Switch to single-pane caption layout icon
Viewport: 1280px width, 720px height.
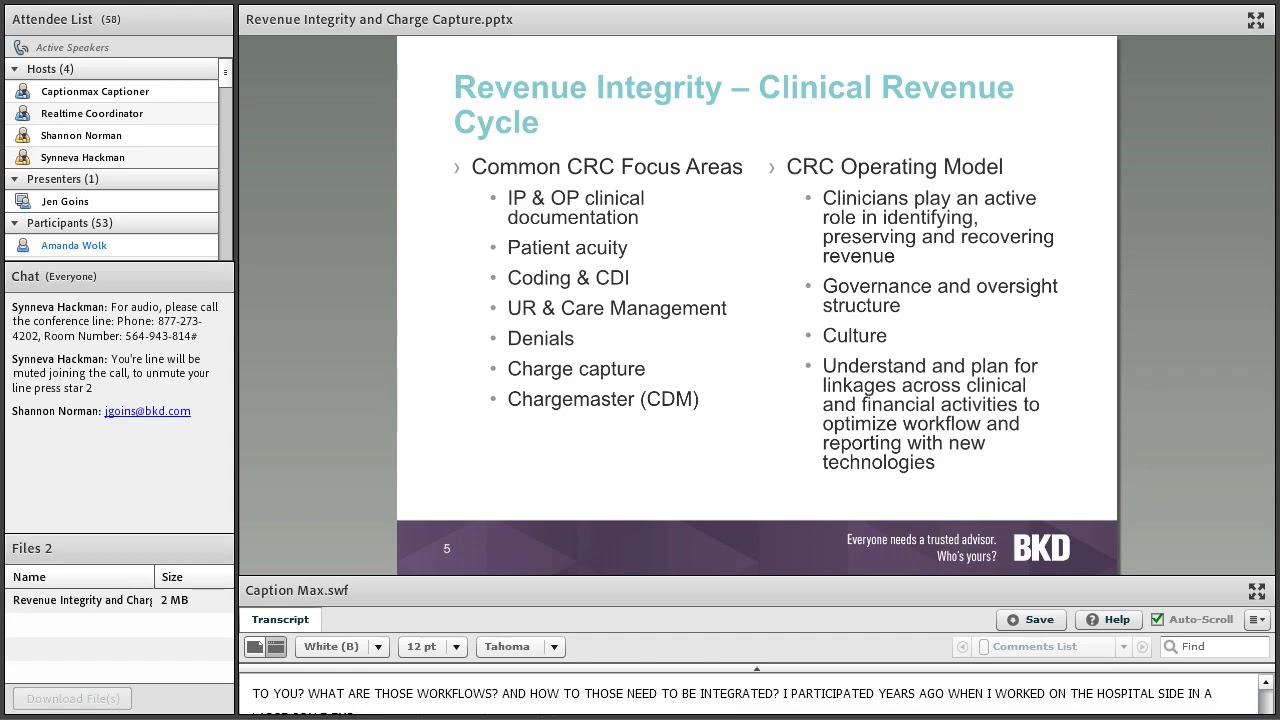coord(255,647)
